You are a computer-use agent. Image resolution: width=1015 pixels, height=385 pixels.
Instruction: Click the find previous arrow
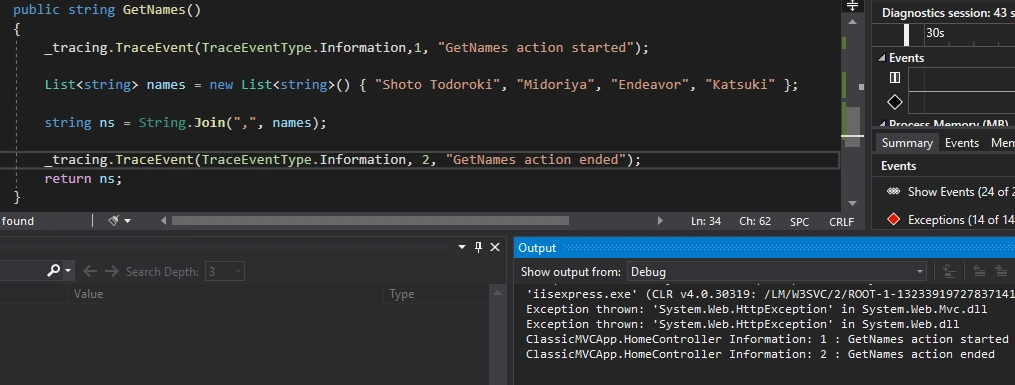pos(90,272)
